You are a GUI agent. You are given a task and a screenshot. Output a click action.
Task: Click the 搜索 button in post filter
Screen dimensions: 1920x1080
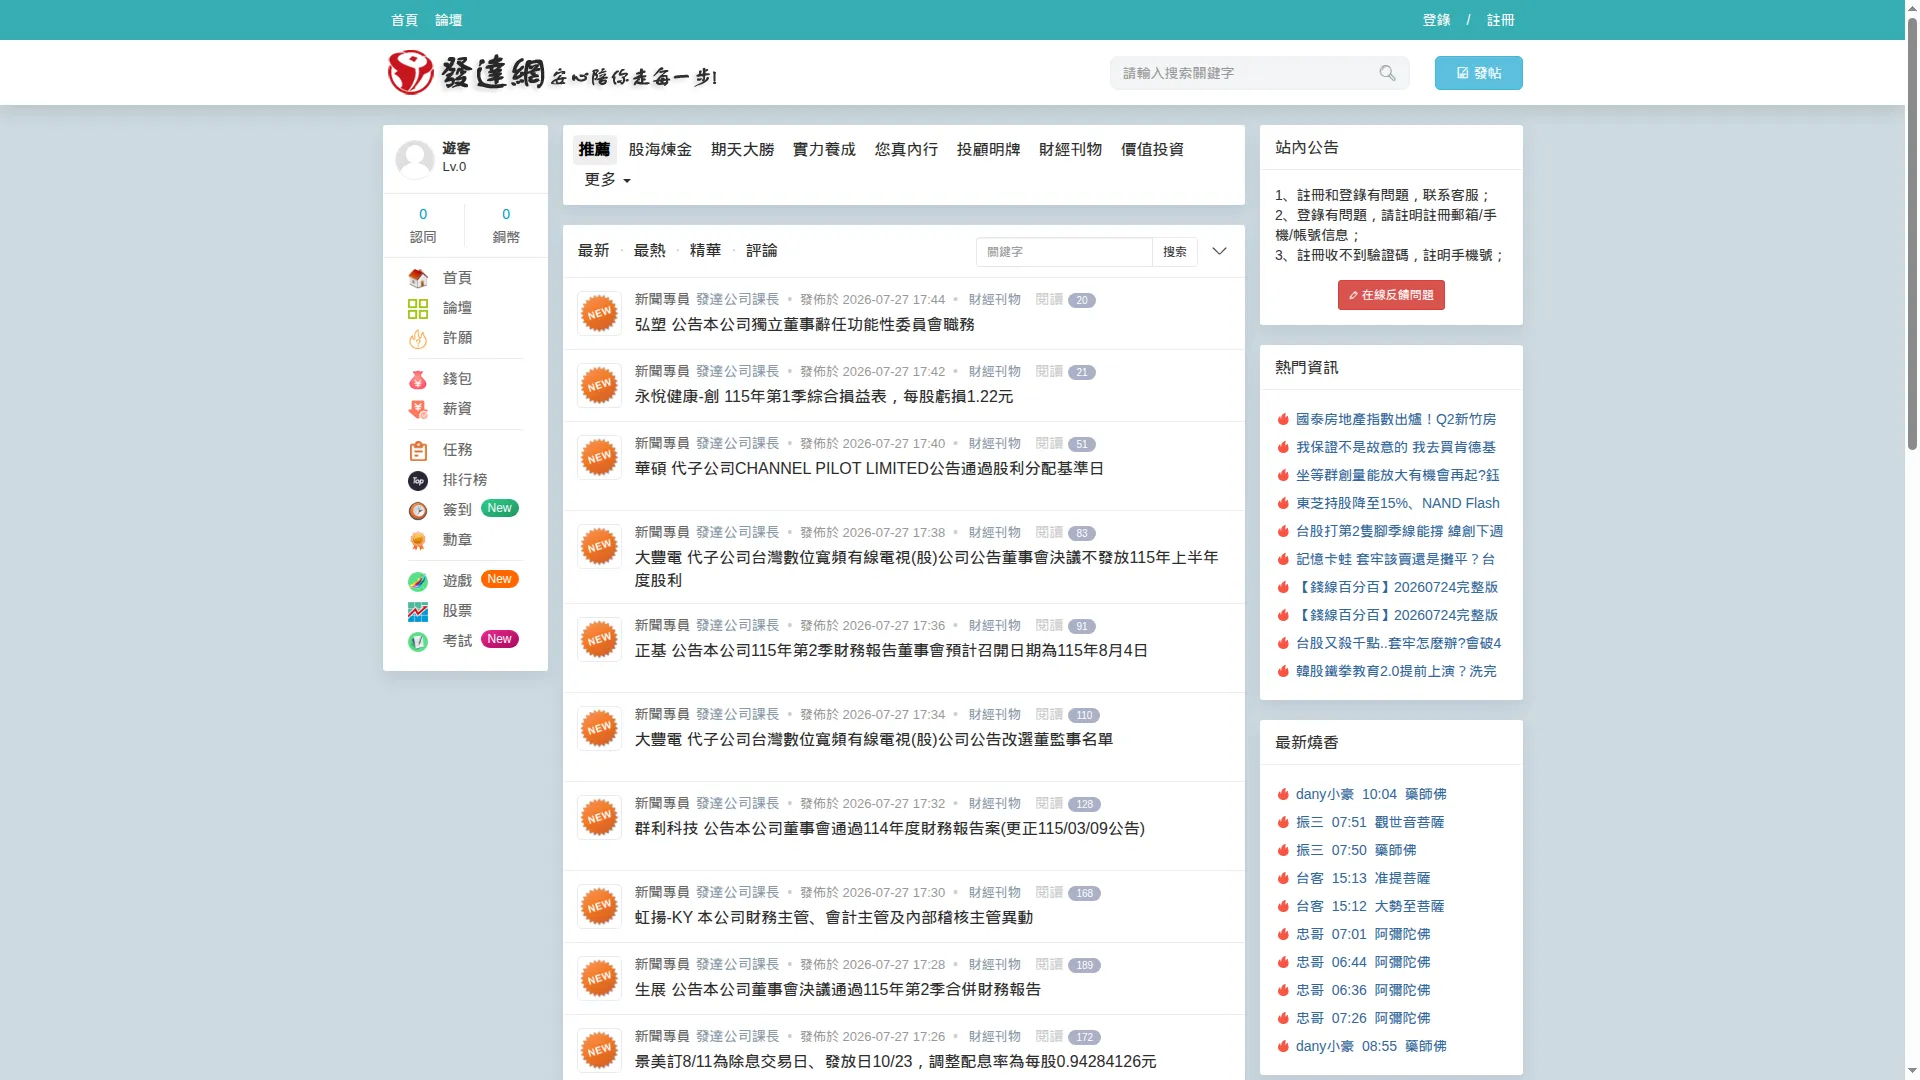(x=1175, y=252)
